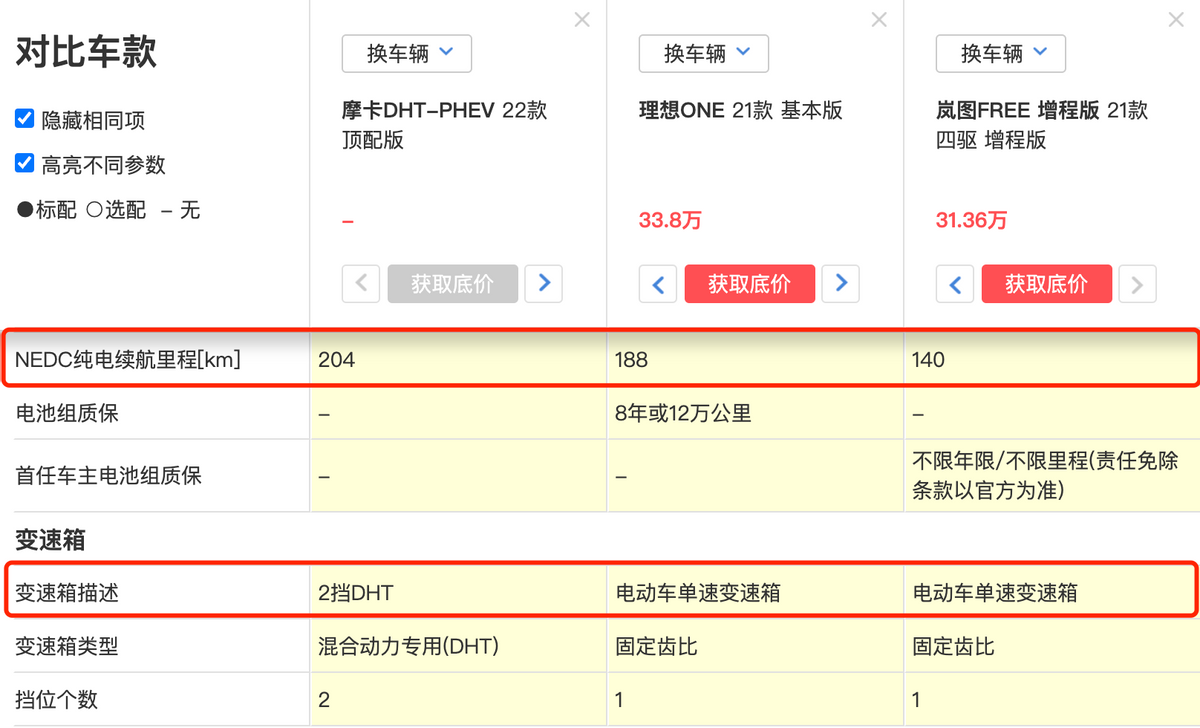The height and width of the screenshot is (728, 1200).
Task: Move 岚图FREE column left with arrow
Action: click(955, 284)
